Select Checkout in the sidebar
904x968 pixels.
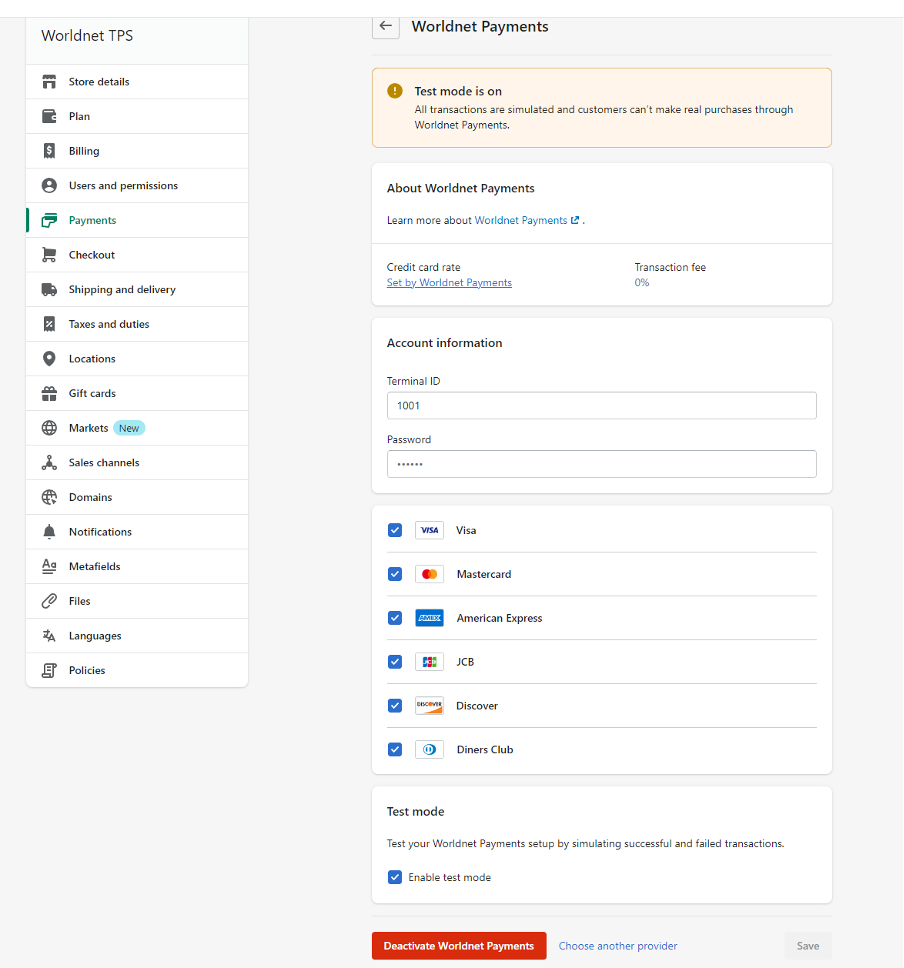point(137,255)
